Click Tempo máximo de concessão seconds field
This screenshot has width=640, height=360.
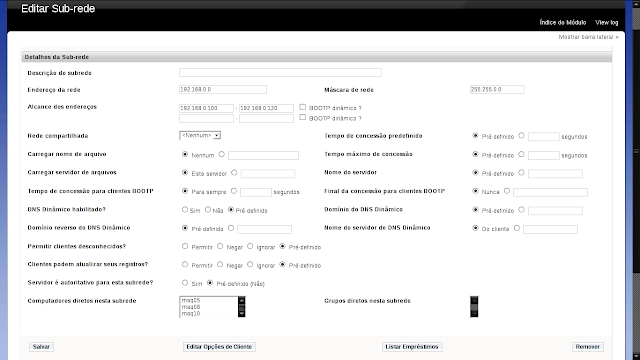544,155
